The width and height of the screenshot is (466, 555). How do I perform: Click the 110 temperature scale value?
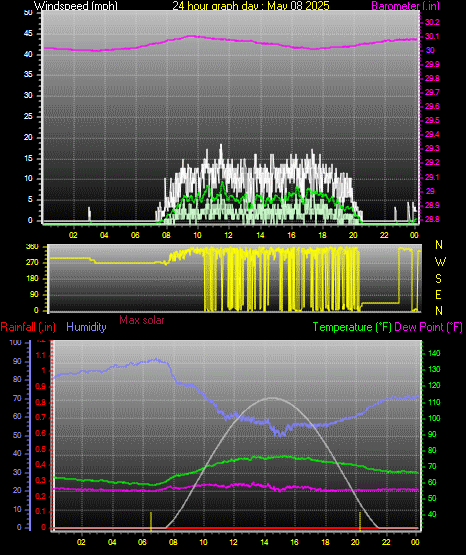click(x=434, y=402)
